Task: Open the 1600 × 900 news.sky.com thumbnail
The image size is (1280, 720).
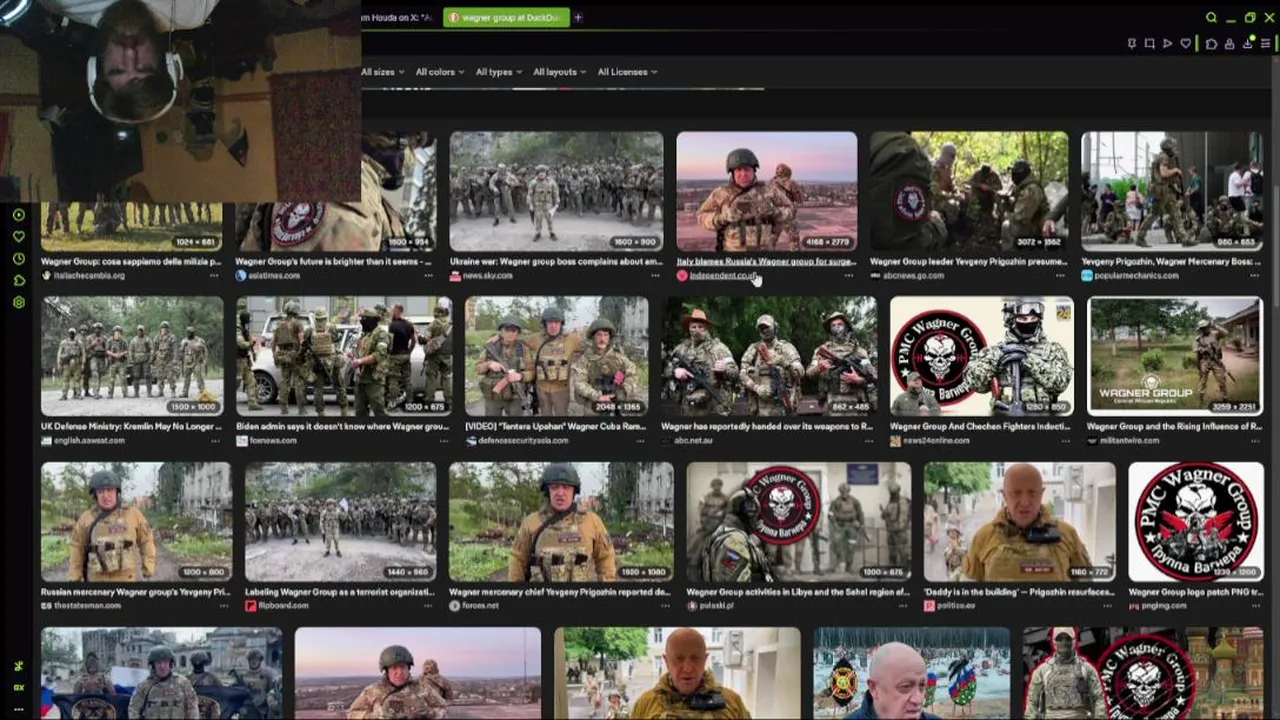Action: point(556,191)
